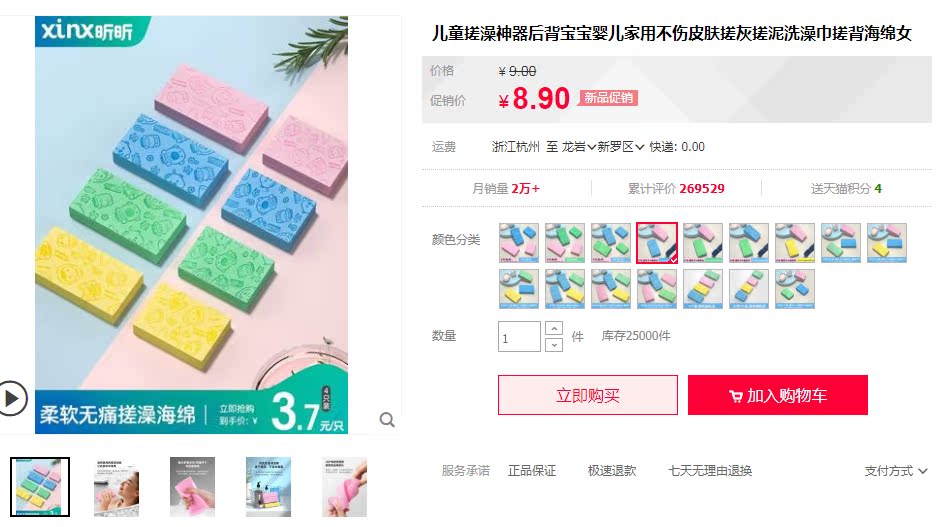946x527 pixels.
Task: Select the first color option swatch
Action: pyautogui.click(x=519, y=243)
